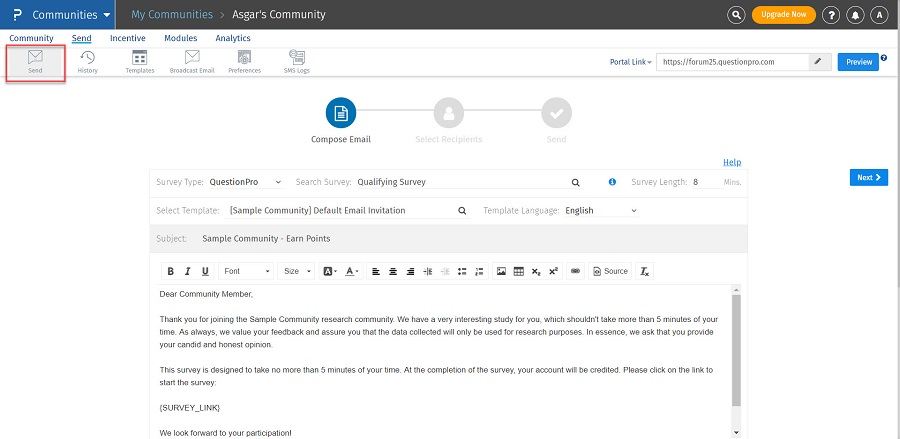Insert an image in the email editor
The width and height of the screenshot is (900, 439).
[501, 271]
